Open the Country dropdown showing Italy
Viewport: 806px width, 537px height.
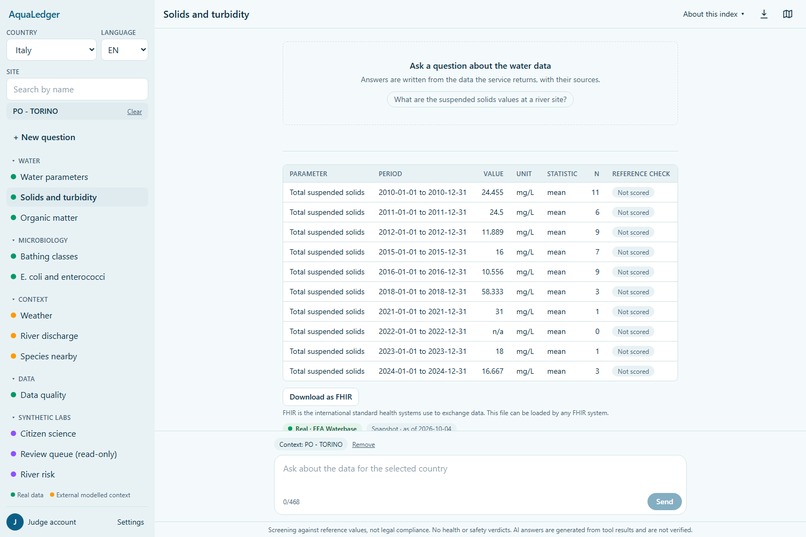(x=51, y=50)
